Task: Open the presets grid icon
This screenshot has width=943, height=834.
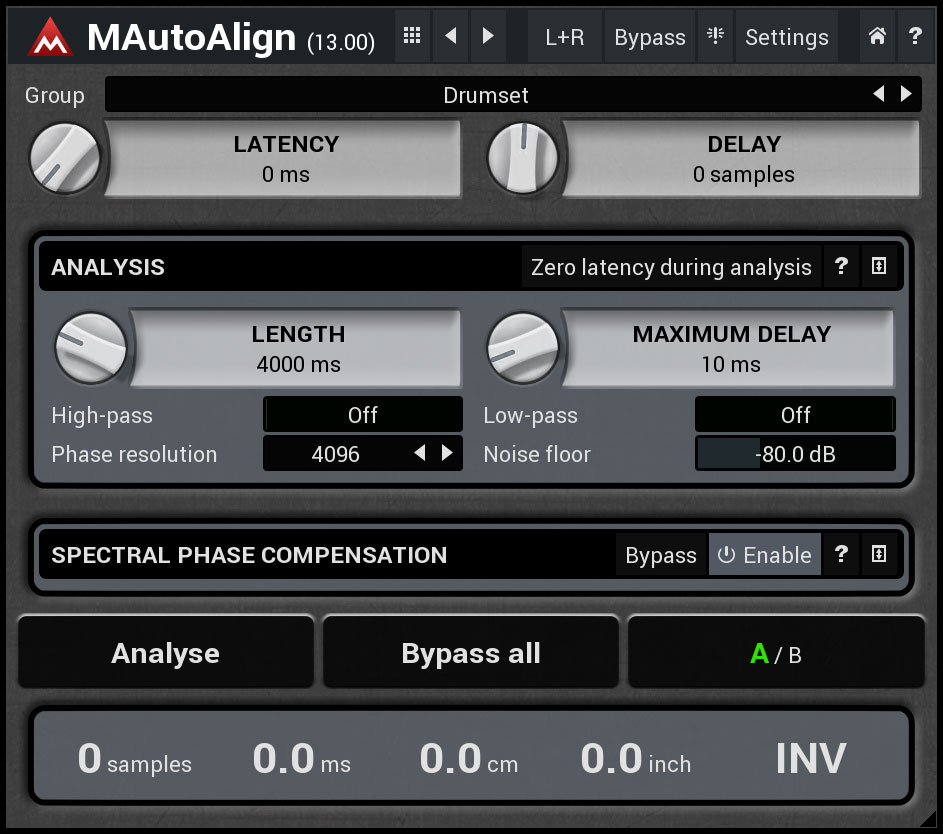Action: 411,37
